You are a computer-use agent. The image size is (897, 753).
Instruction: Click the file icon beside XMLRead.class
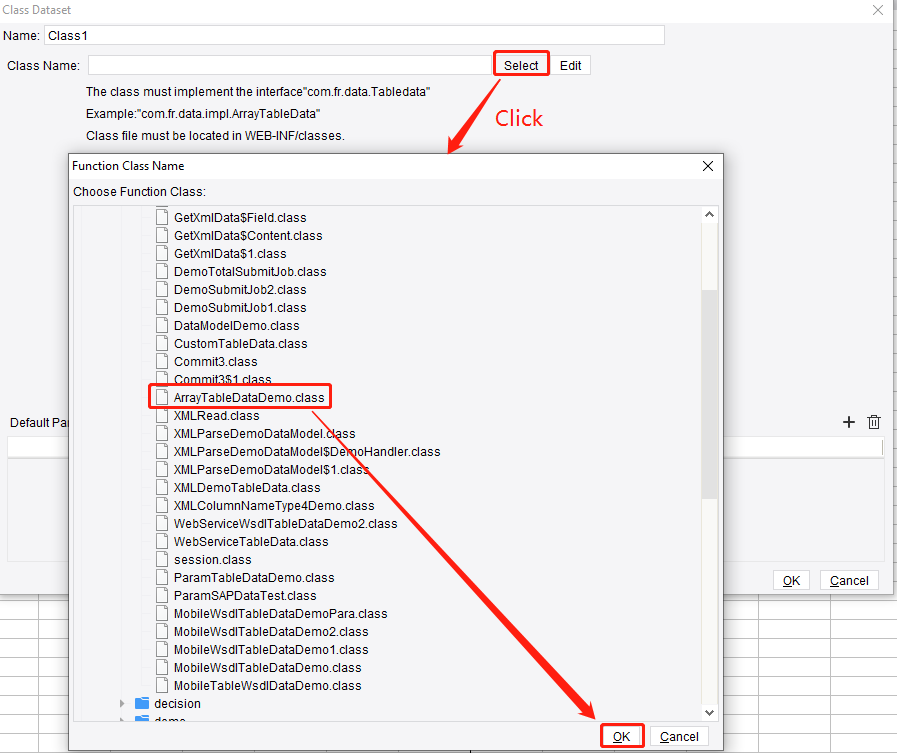pyautogui.click(x=162, y=415)
